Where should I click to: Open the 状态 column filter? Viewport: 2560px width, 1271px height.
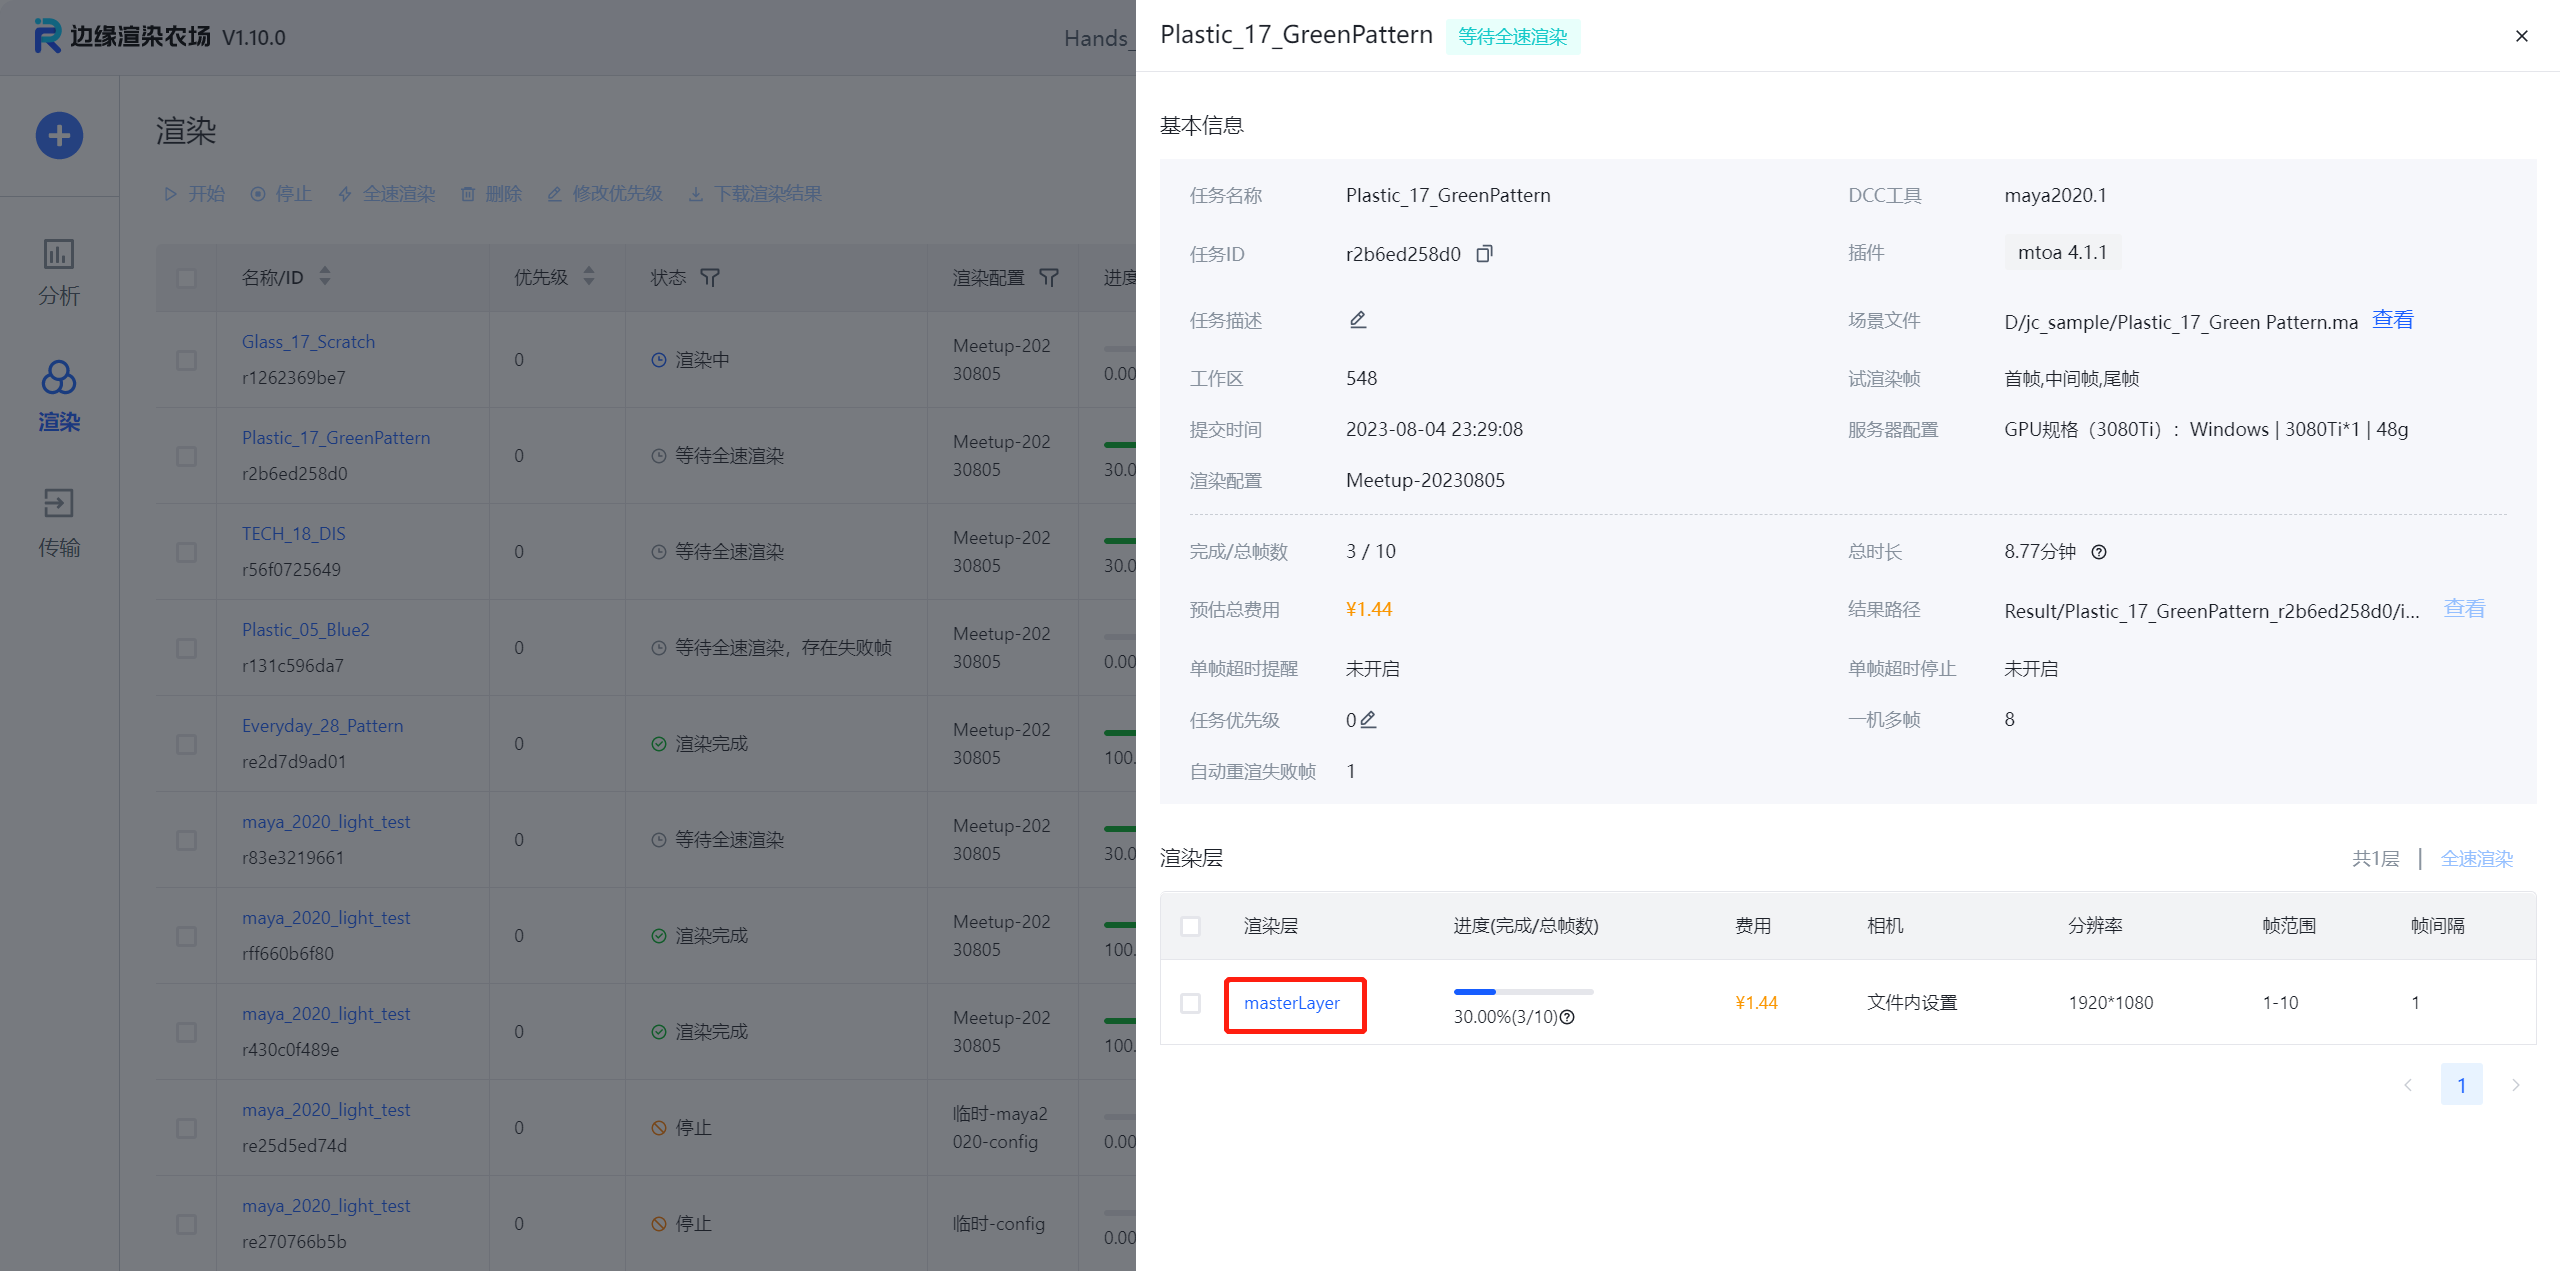tap(710, 278)
